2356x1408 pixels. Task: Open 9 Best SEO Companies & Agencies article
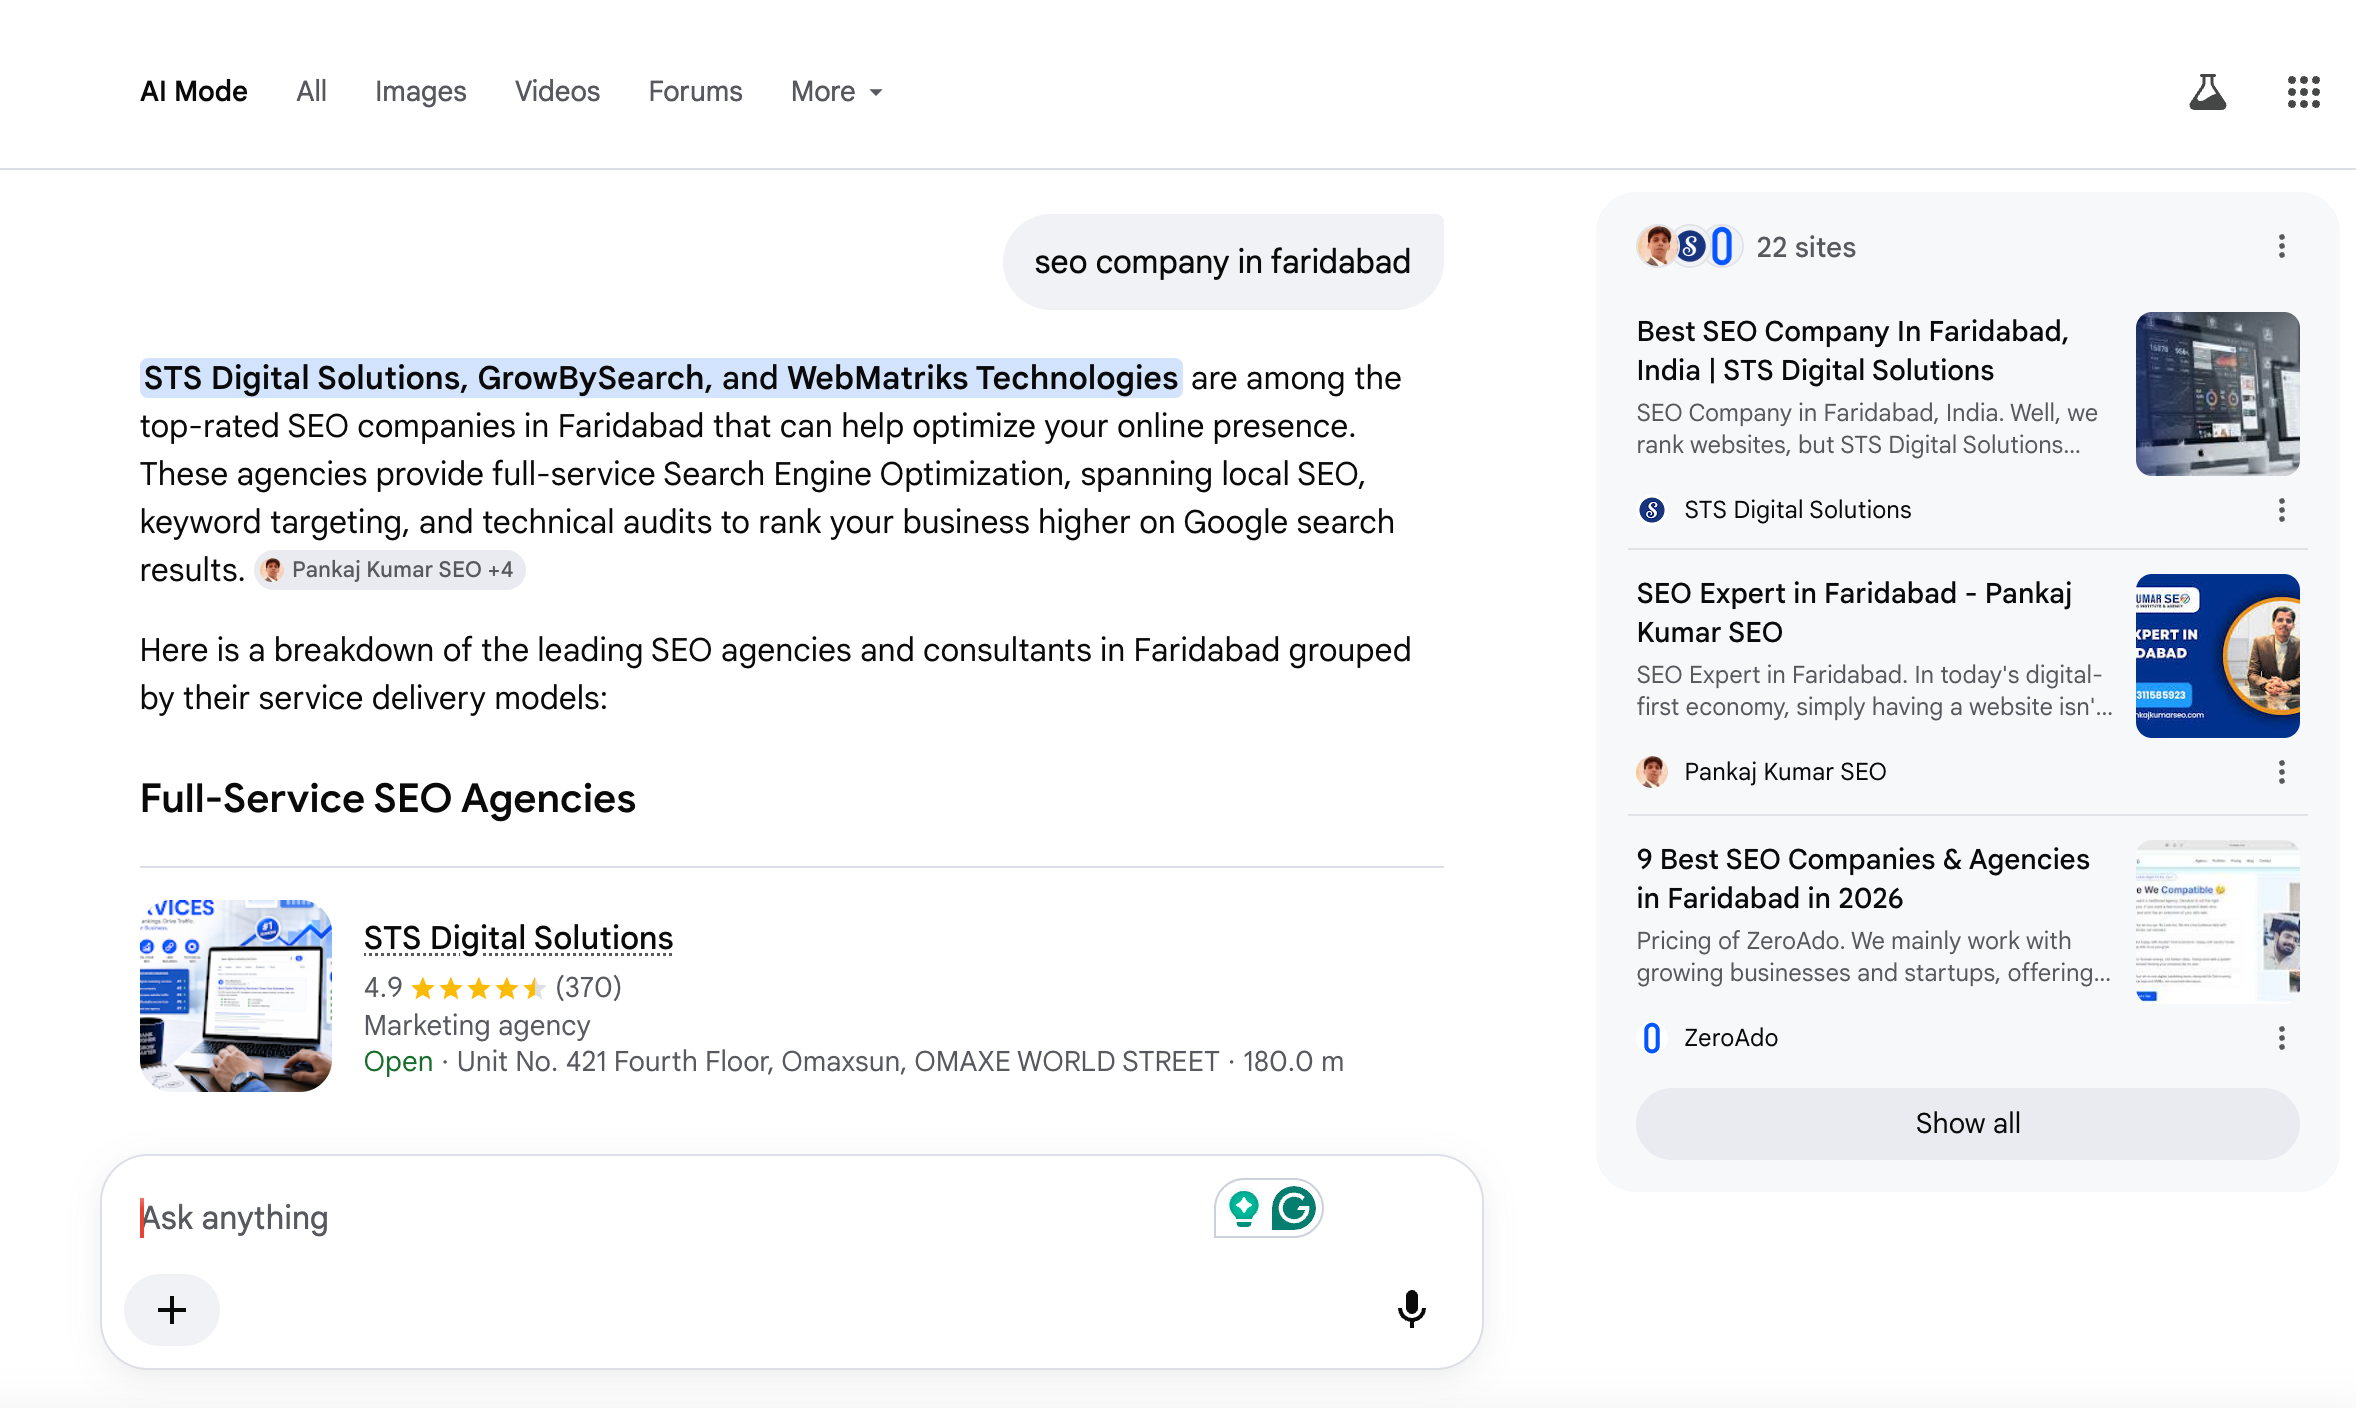pos(1863,878)
